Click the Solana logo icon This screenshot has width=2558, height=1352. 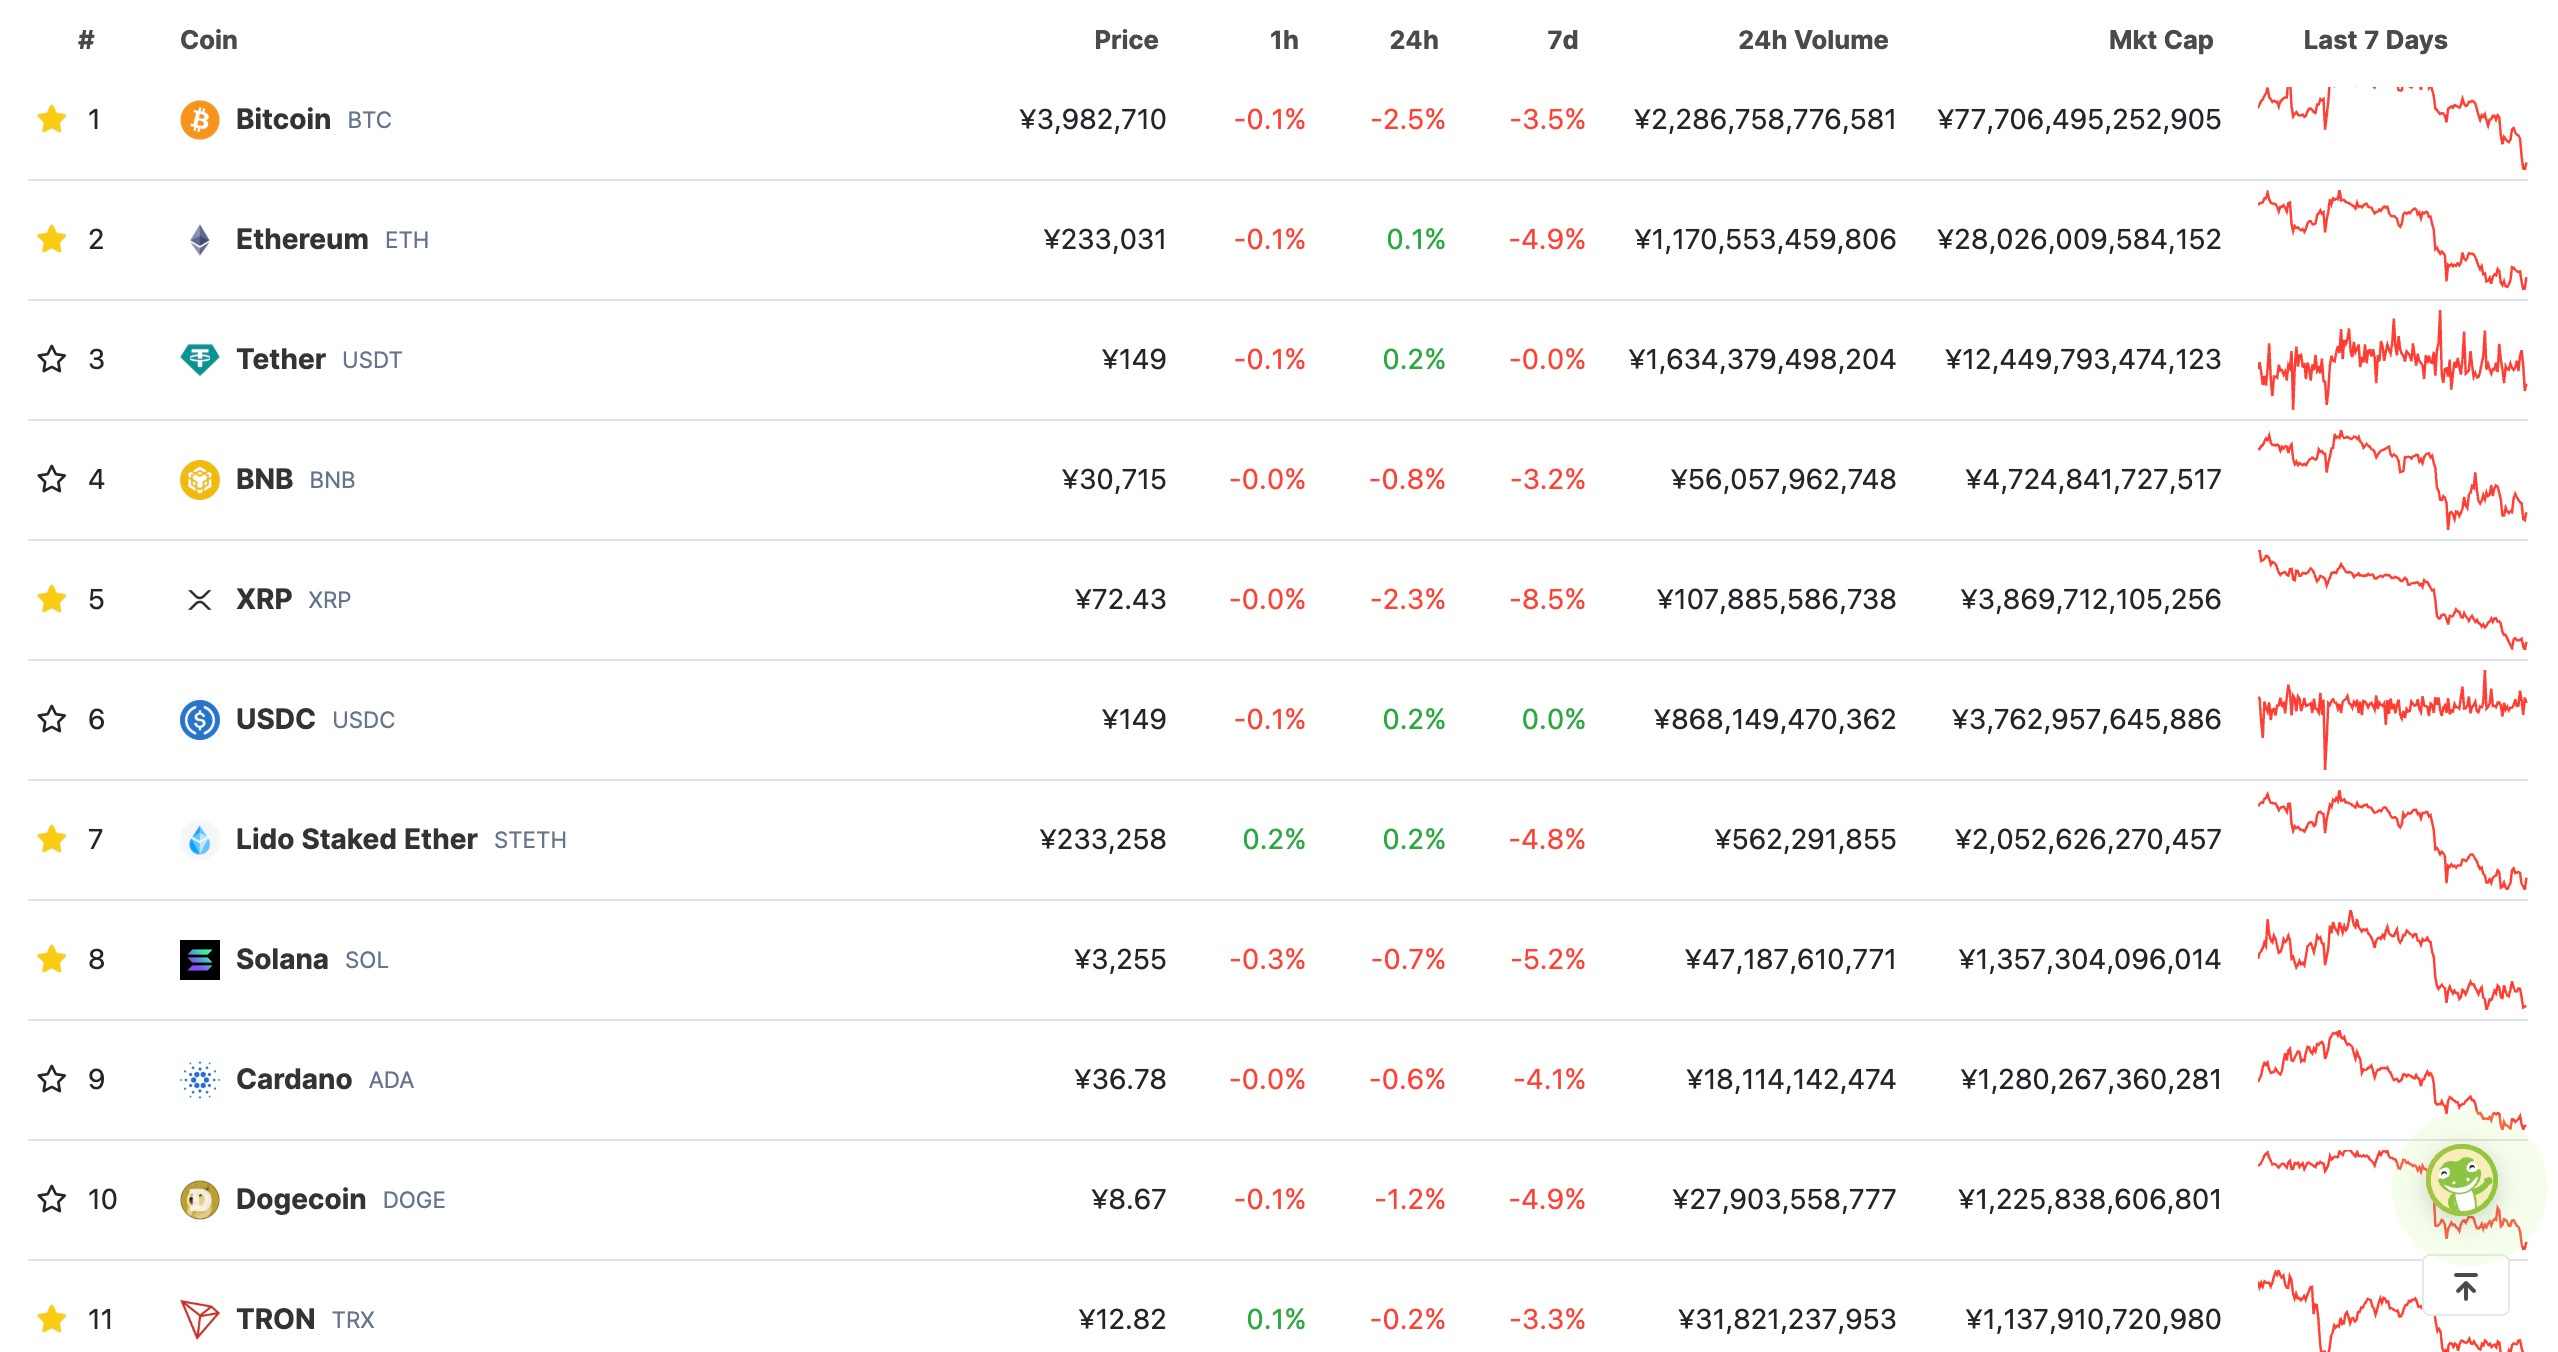coord(200,960)
